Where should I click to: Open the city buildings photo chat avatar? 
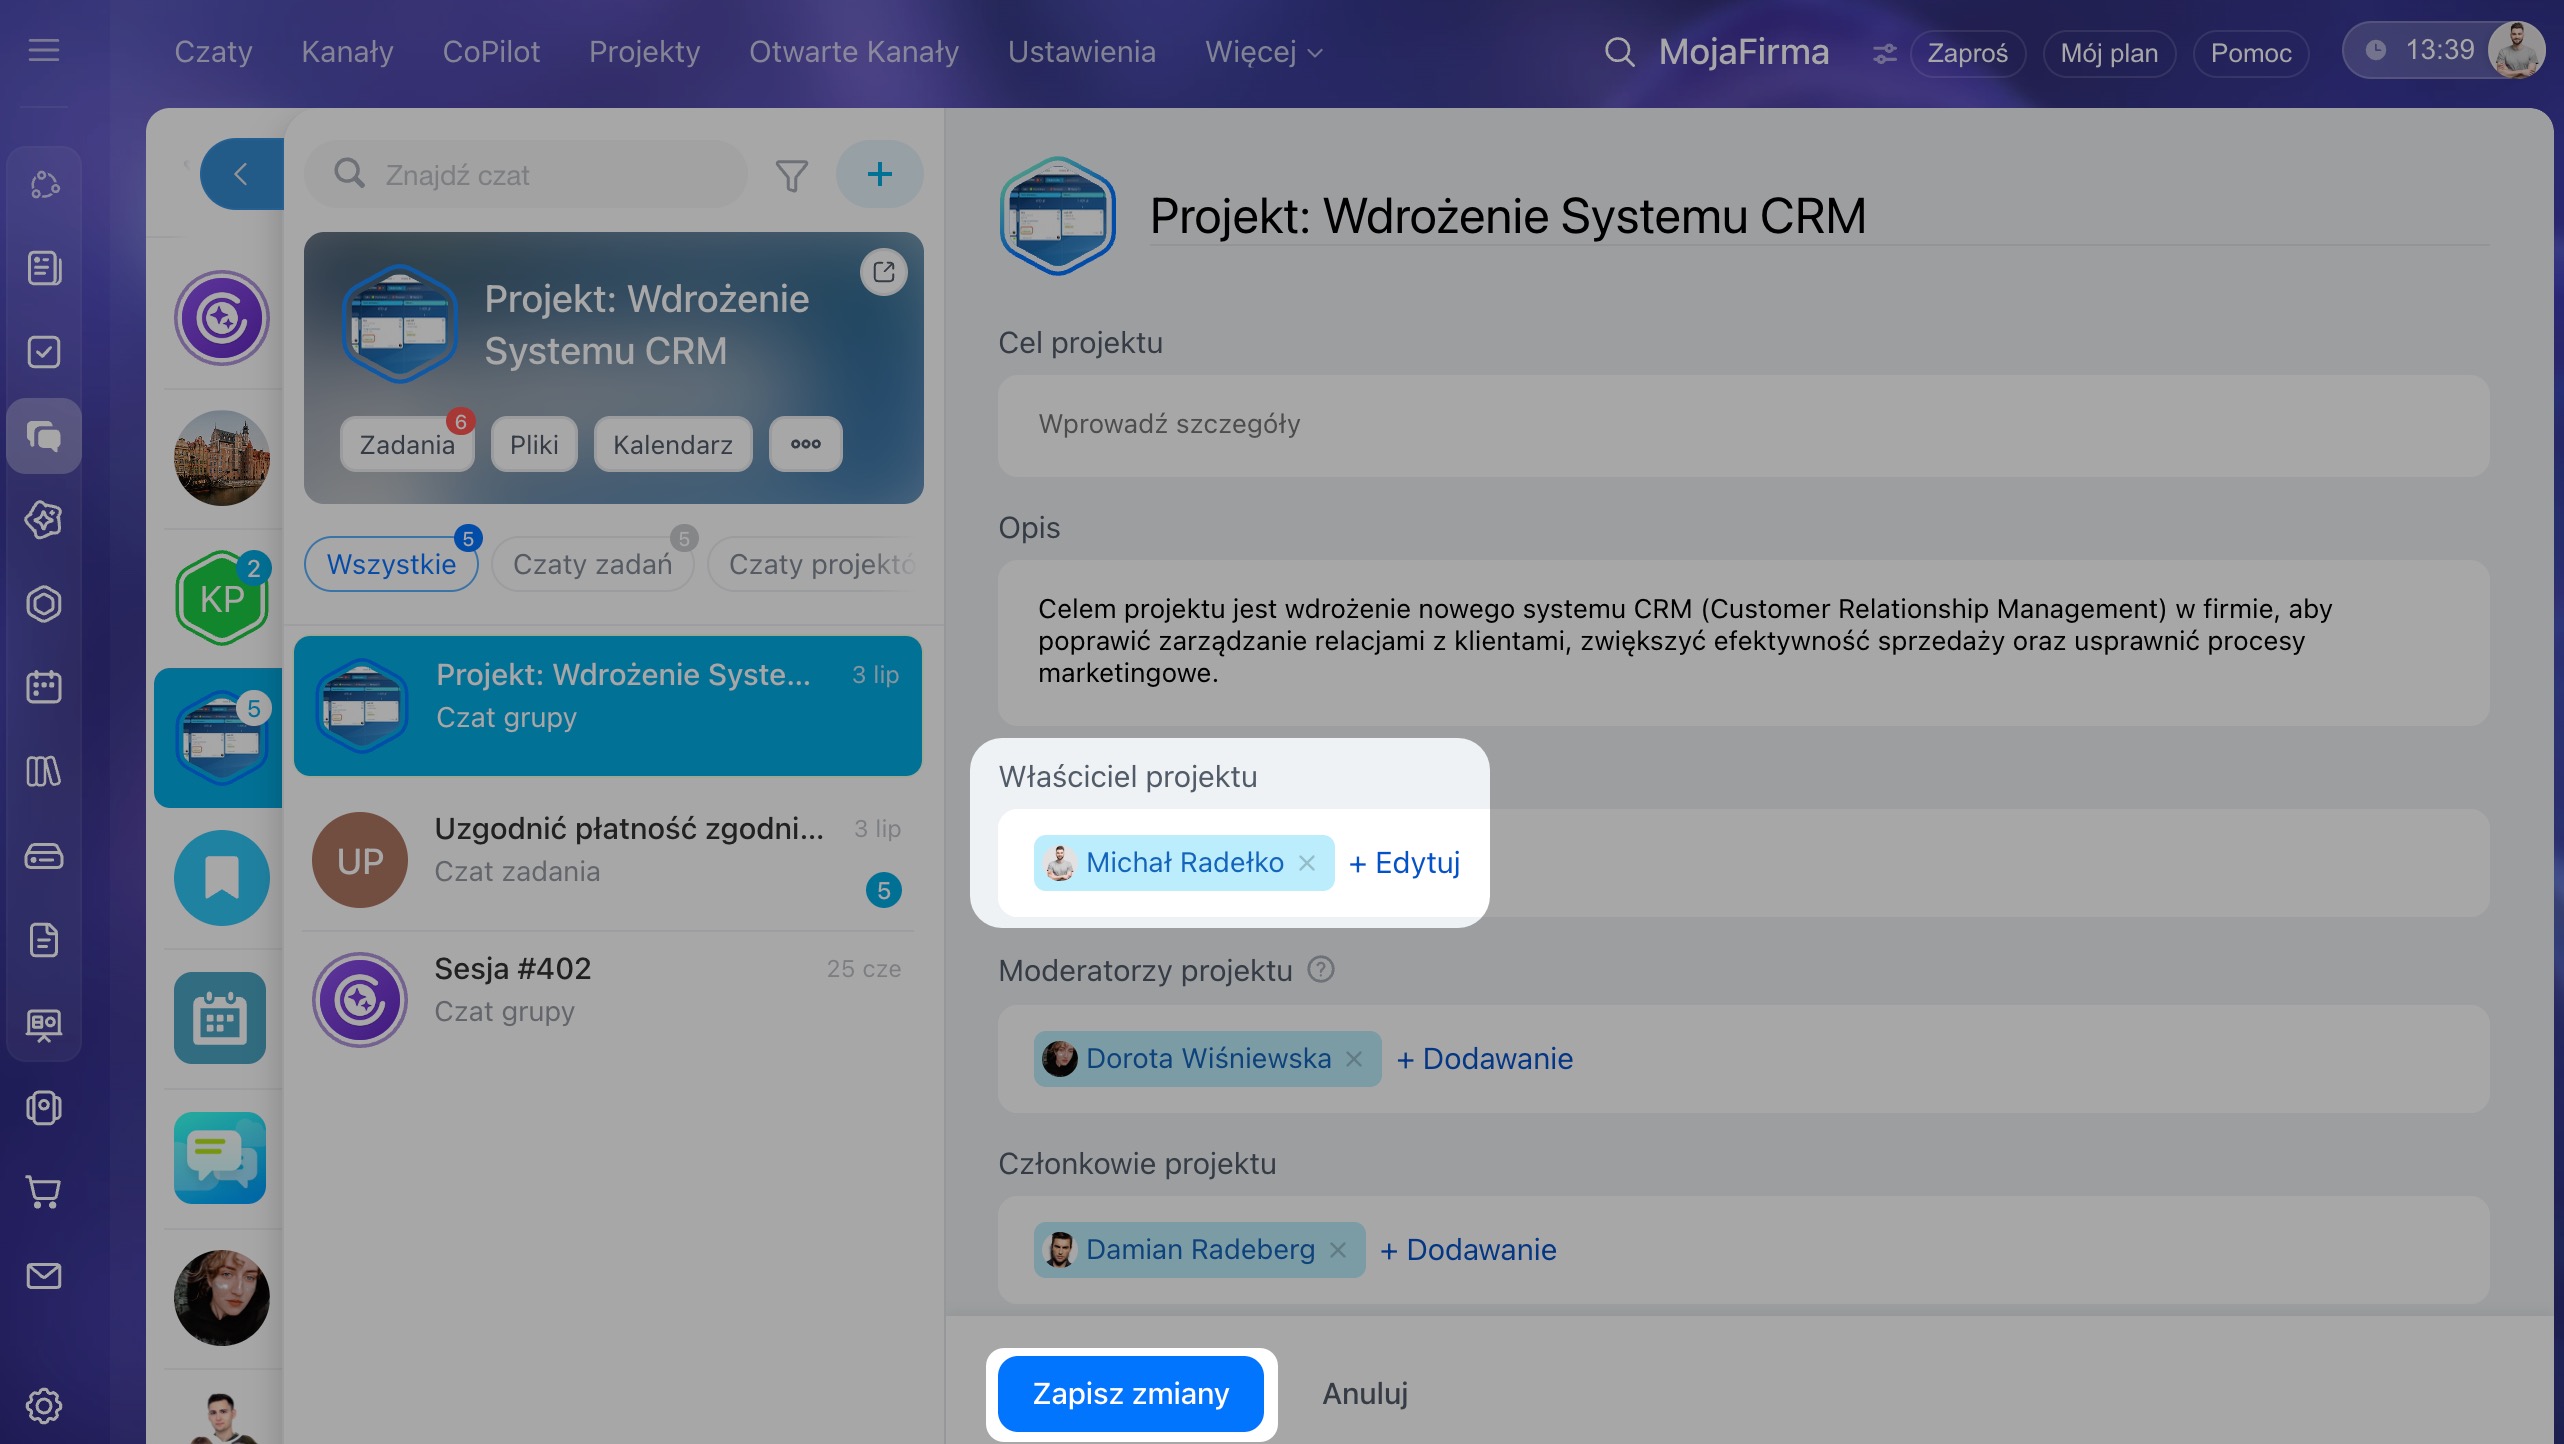point(222,458)
